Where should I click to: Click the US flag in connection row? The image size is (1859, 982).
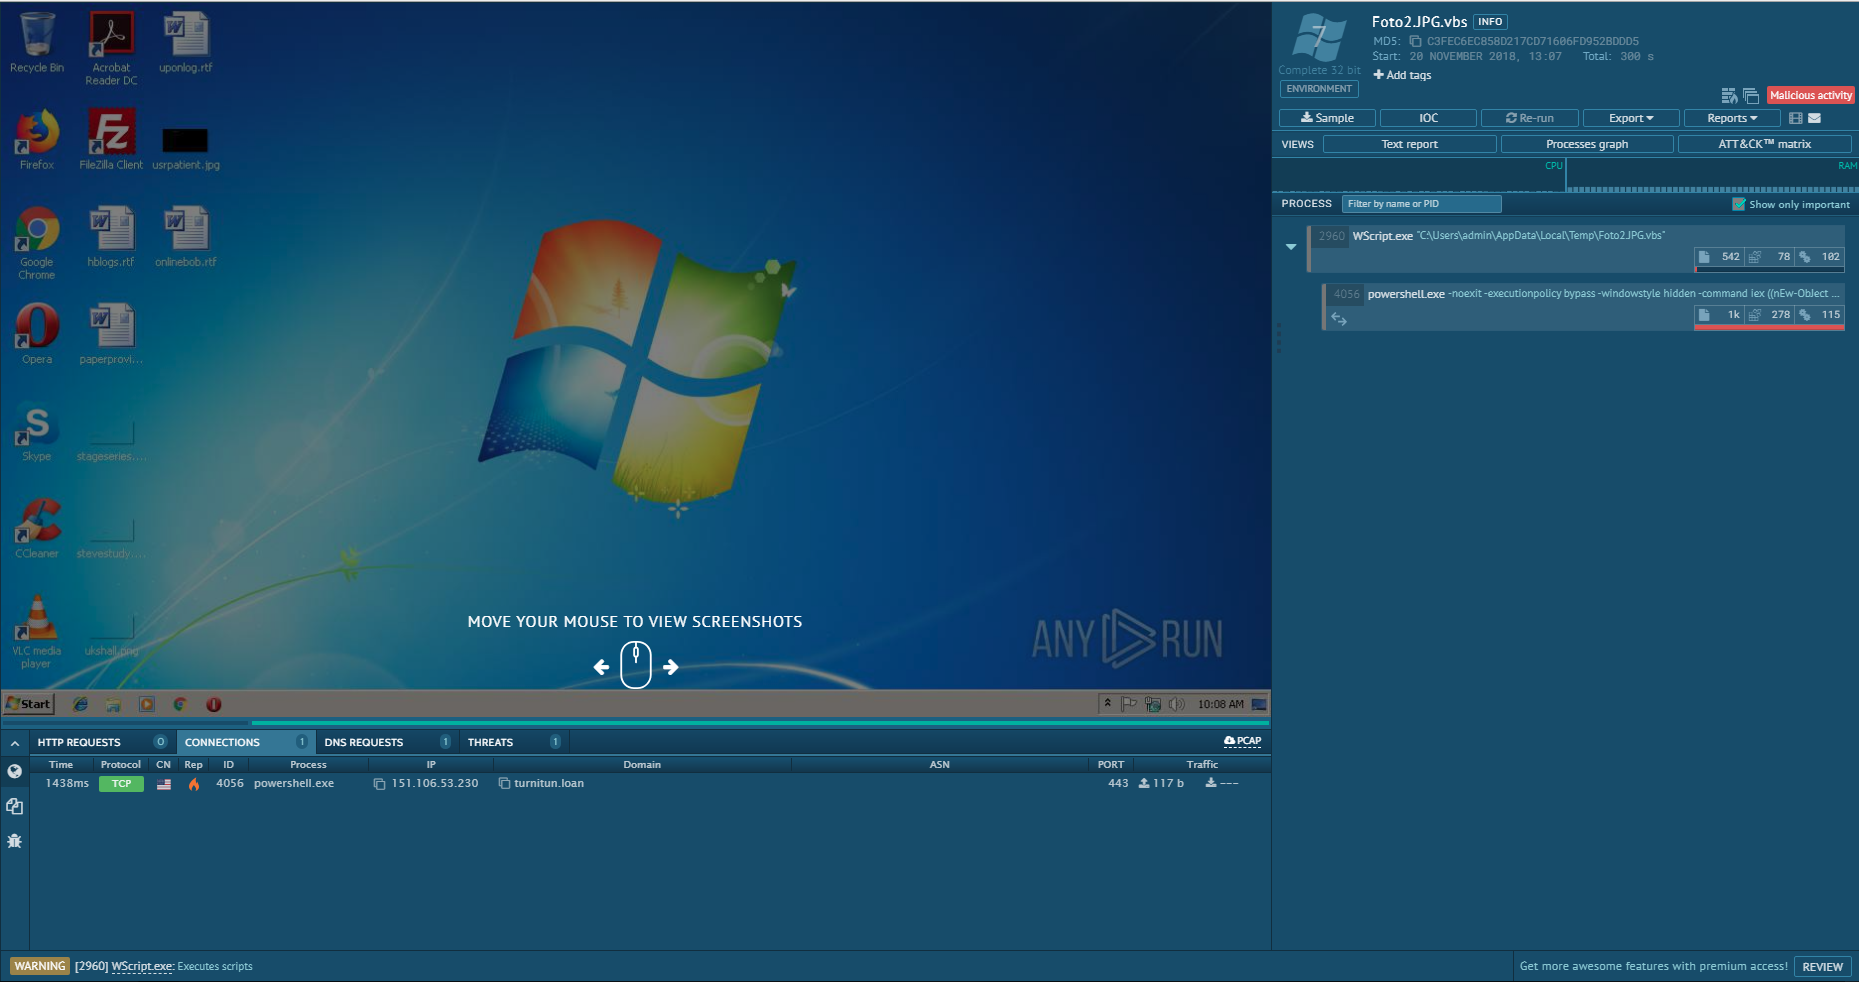point(164,784)
